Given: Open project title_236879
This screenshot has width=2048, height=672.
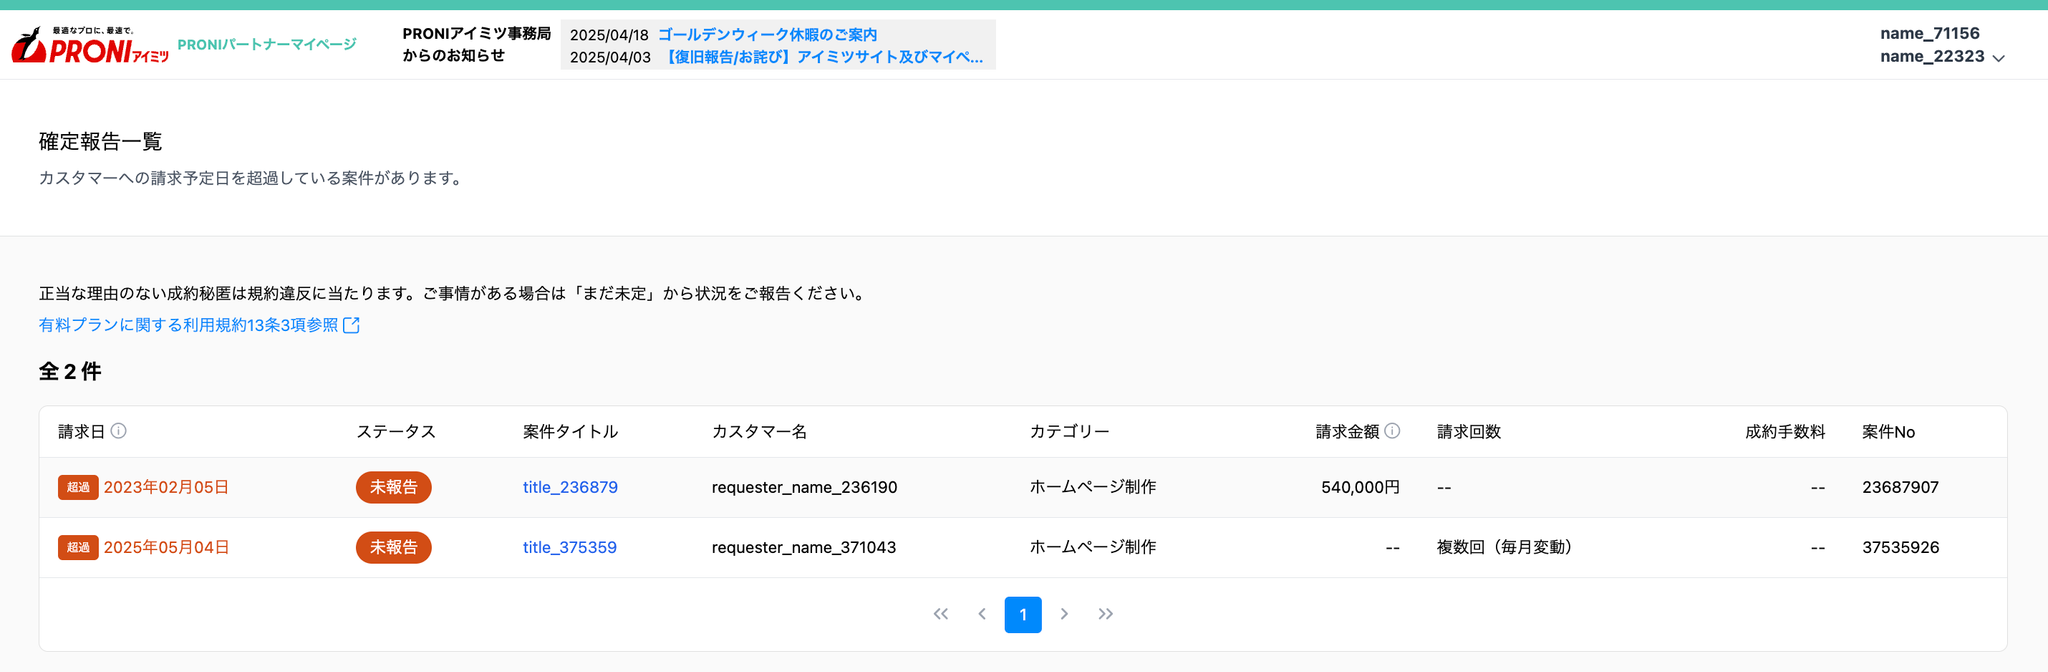Looking at the screenshot, I should (x=570, y=487).
